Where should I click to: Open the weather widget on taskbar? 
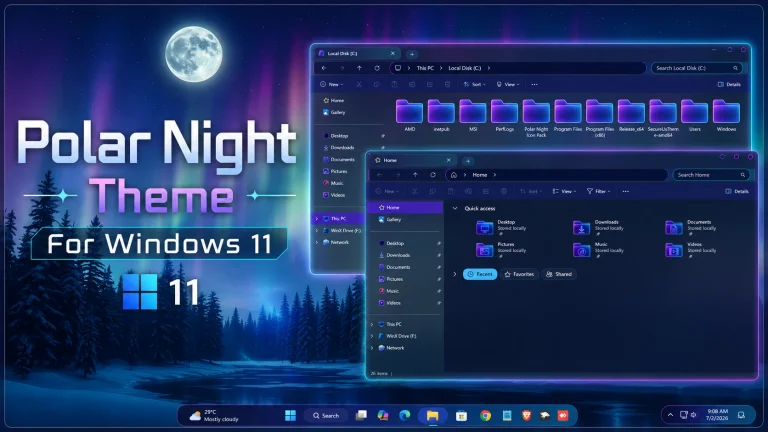point(214,415)
